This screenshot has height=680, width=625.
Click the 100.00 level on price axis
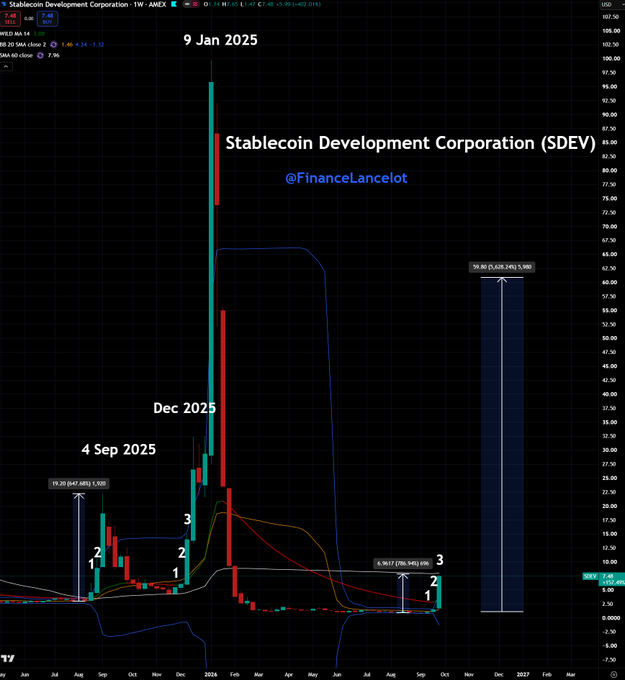(x=611, y=59)
